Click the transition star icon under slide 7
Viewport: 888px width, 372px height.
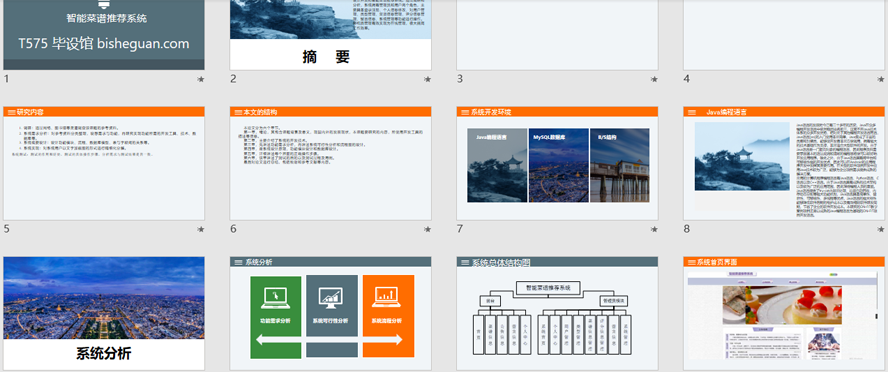tap(654, 229)
